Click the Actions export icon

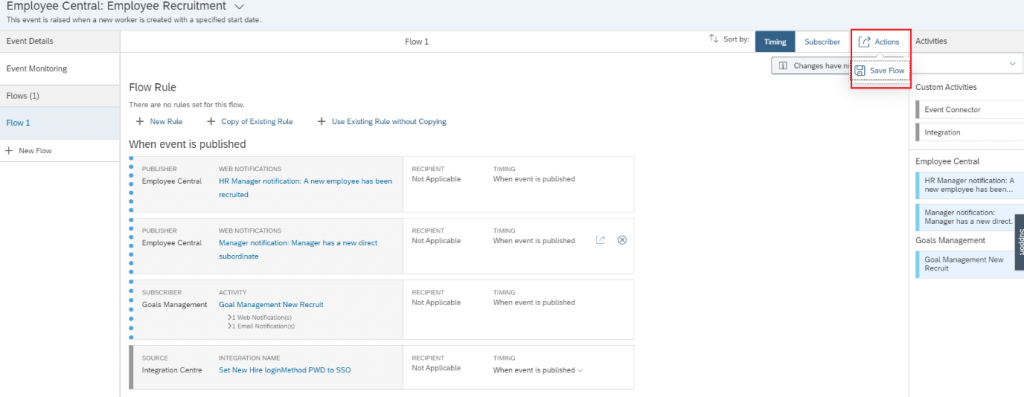tap(864, 42)
